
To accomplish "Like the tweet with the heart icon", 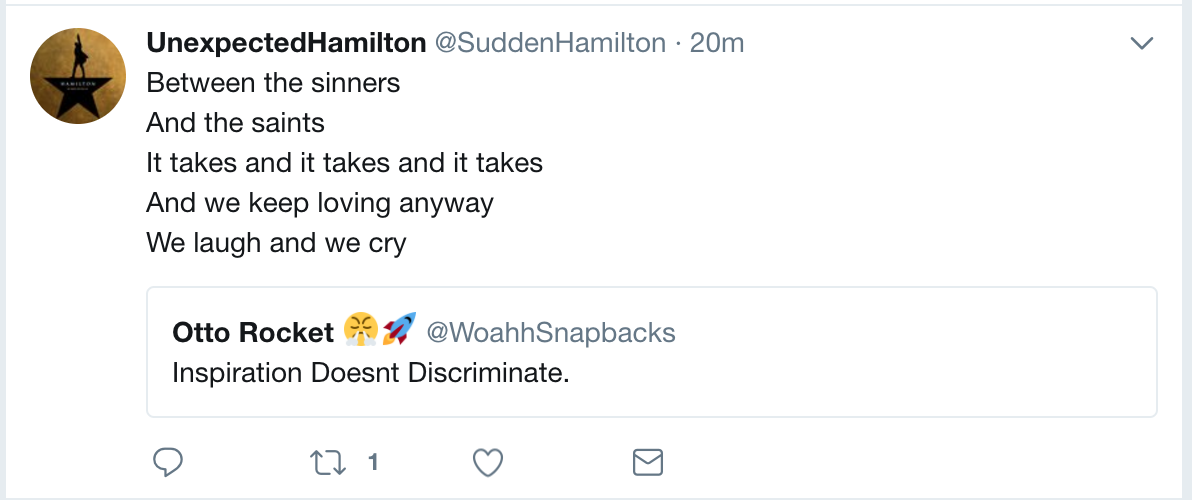I will [x=487, y=462].
